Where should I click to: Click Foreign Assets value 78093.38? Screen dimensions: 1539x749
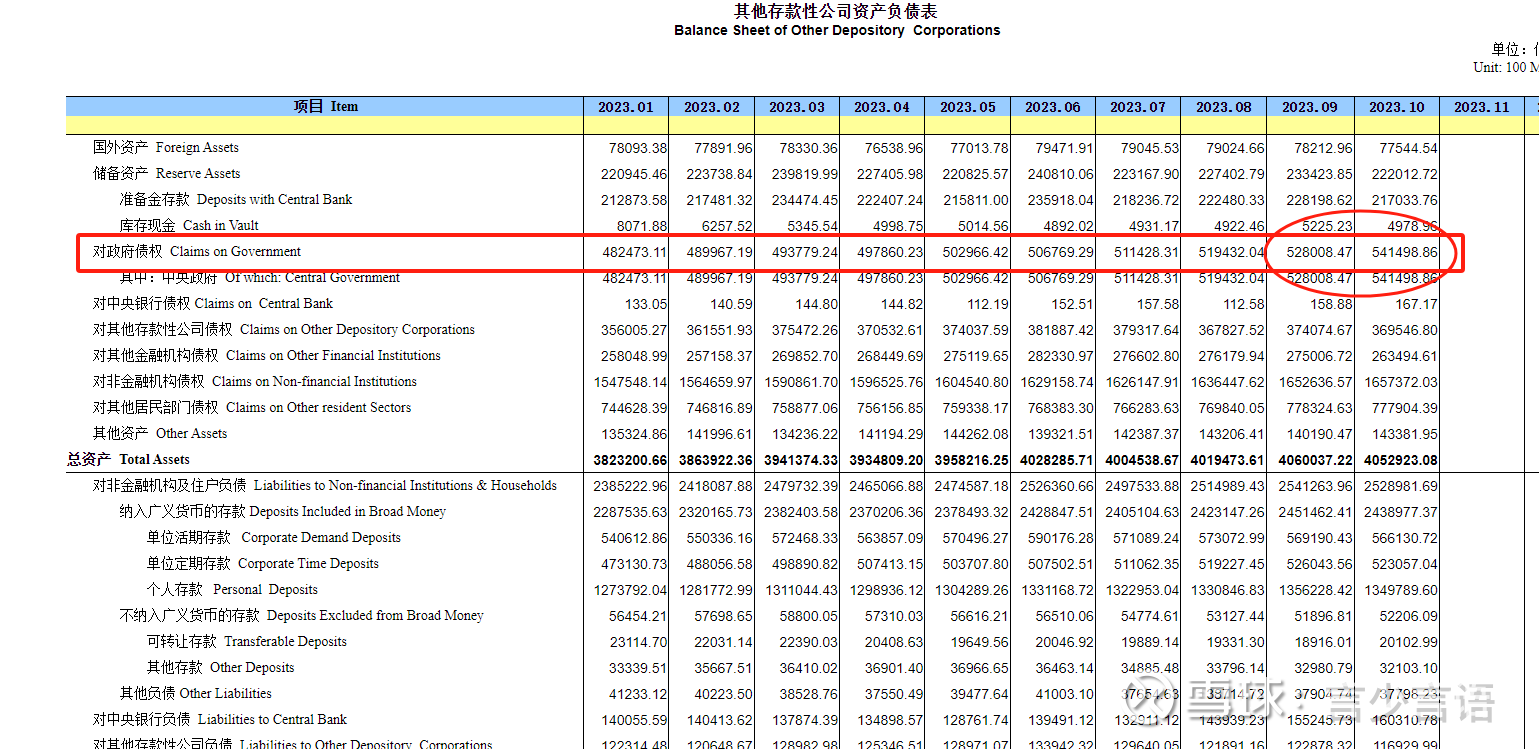click(x=637, y=148)
